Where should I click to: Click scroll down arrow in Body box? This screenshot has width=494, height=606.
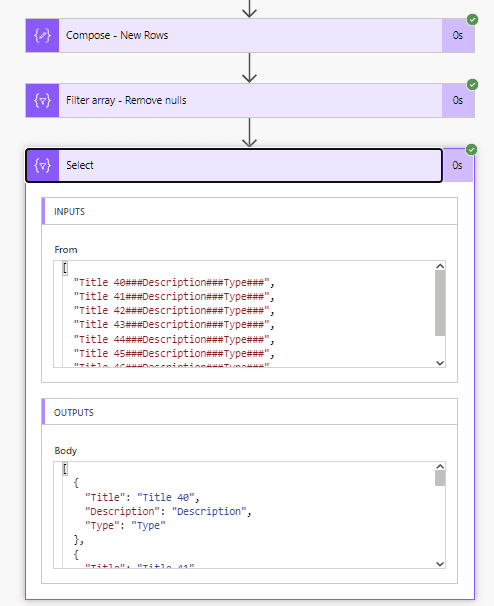point(440,564)
